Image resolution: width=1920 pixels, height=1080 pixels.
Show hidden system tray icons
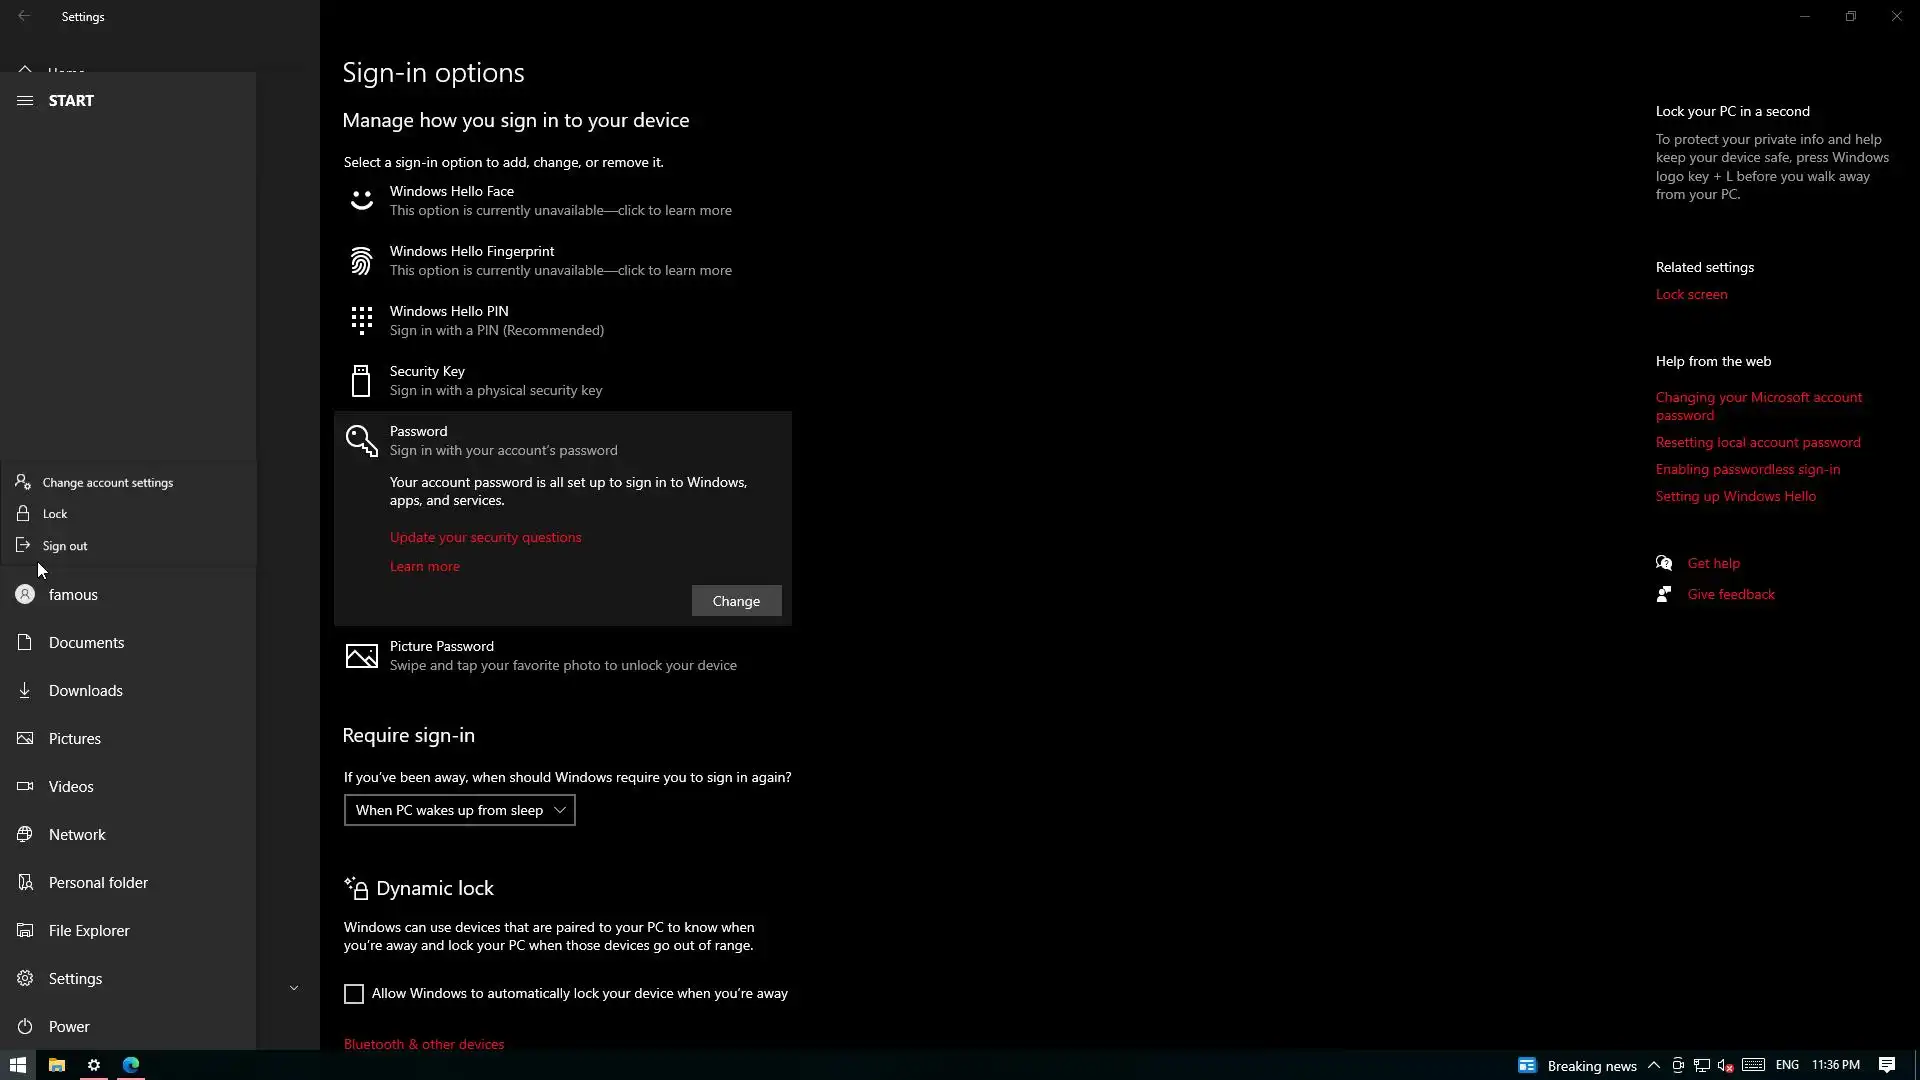click(1653, 1065)
